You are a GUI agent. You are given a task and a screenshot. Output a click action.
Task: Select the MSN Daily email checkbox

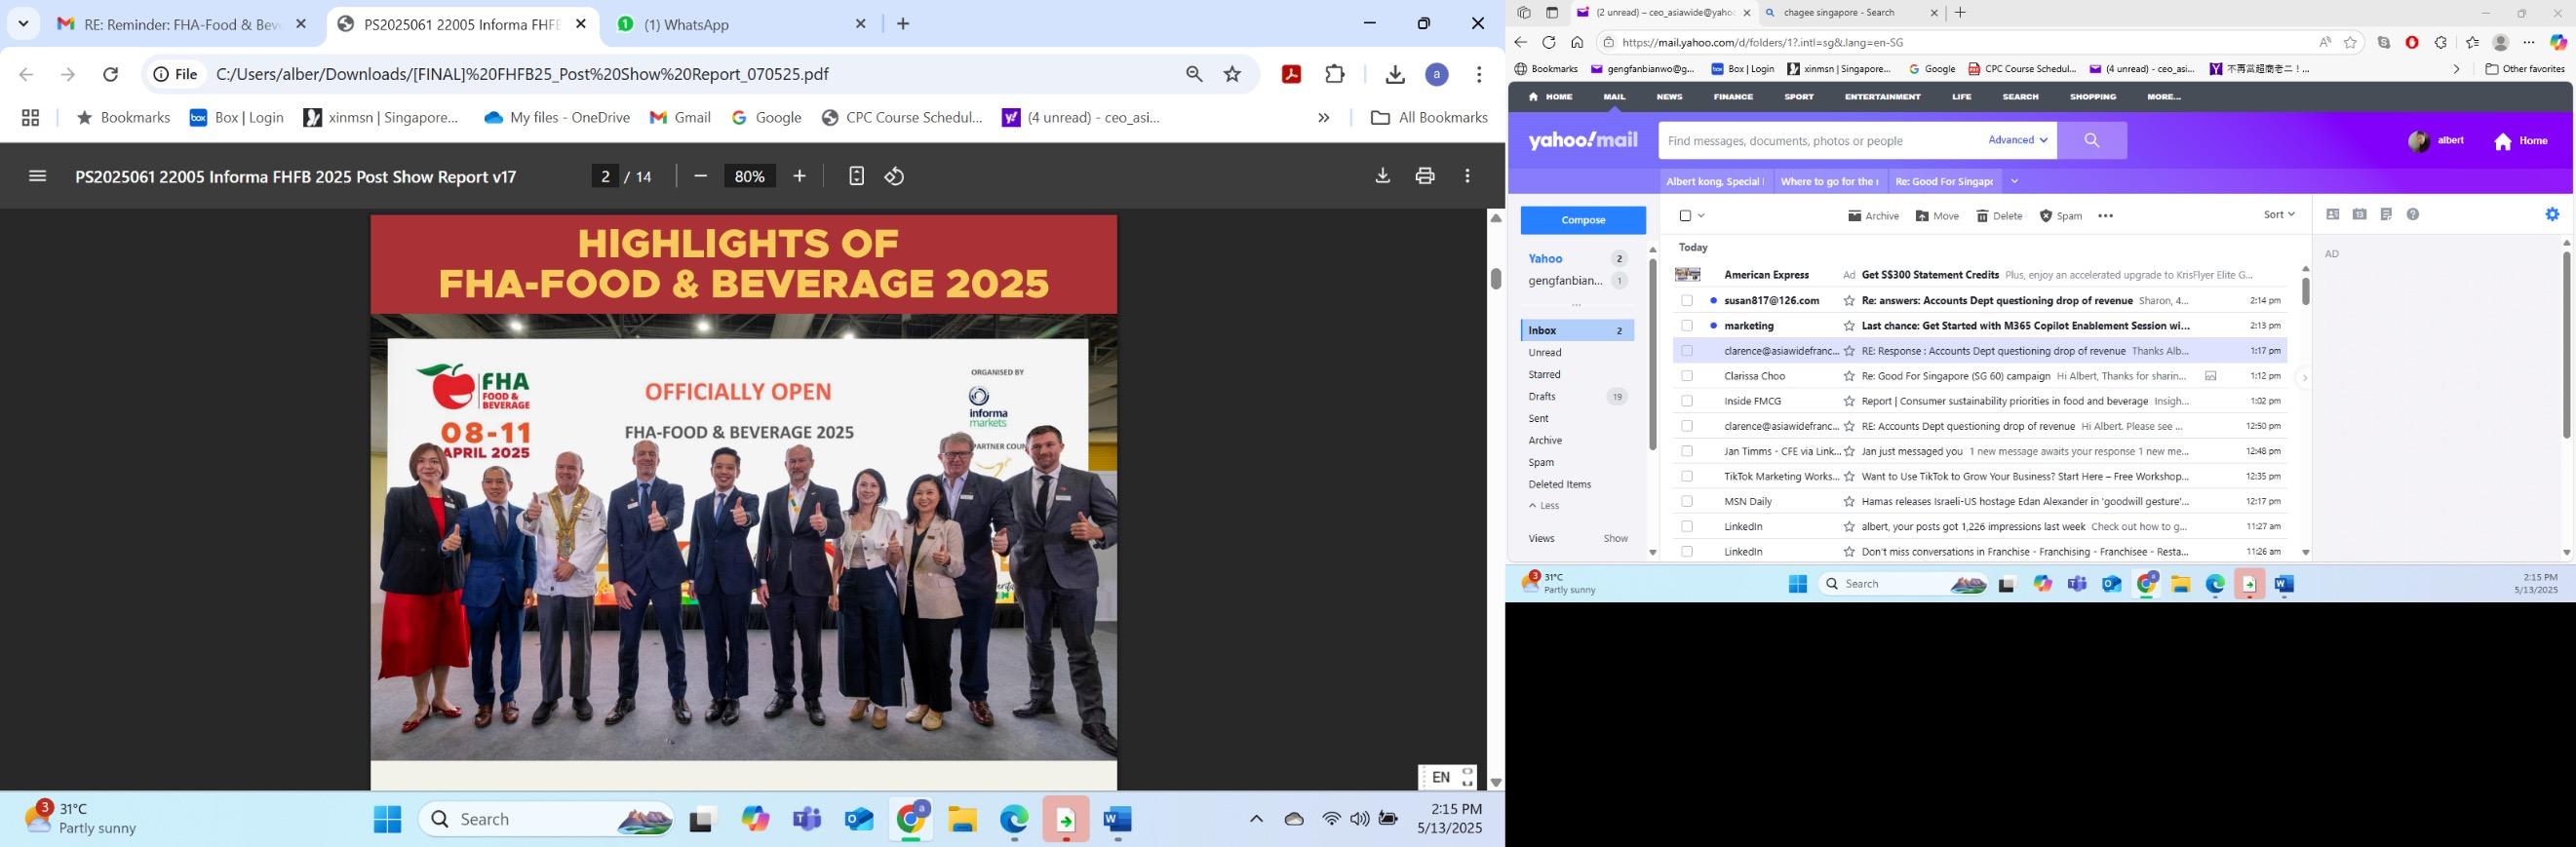pyautogui.click(x=1687, y=501)
